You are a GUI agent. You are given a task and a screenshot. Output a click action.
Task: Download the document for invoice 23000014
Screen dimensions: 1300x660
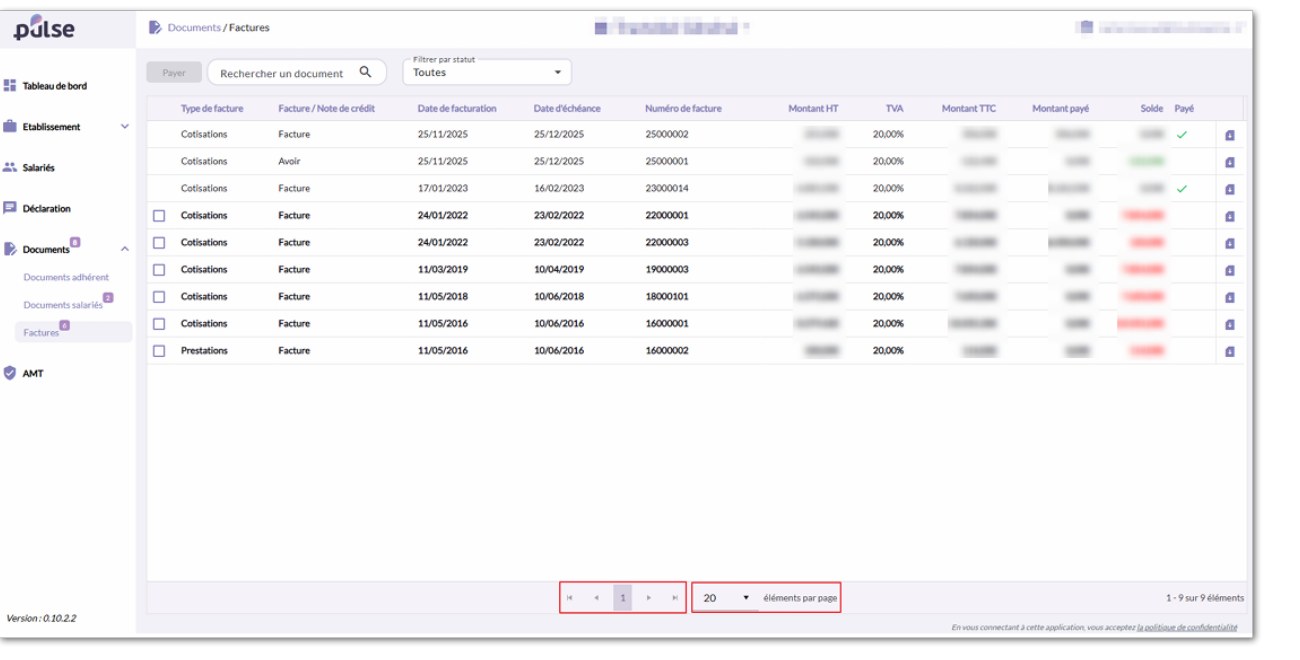tap(1230, 189)
